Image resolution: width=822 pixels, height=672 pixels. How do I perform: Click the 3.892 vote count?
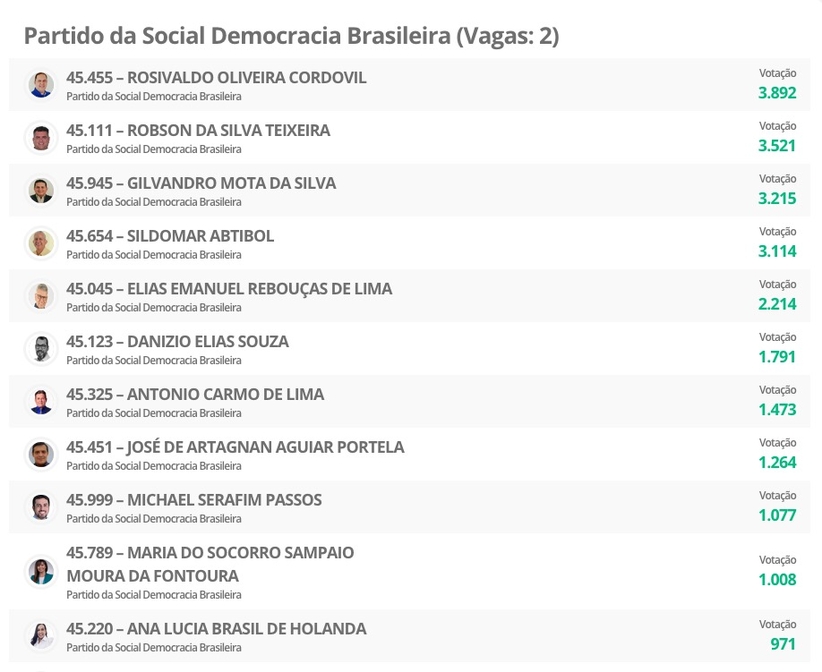click(777, 93)
